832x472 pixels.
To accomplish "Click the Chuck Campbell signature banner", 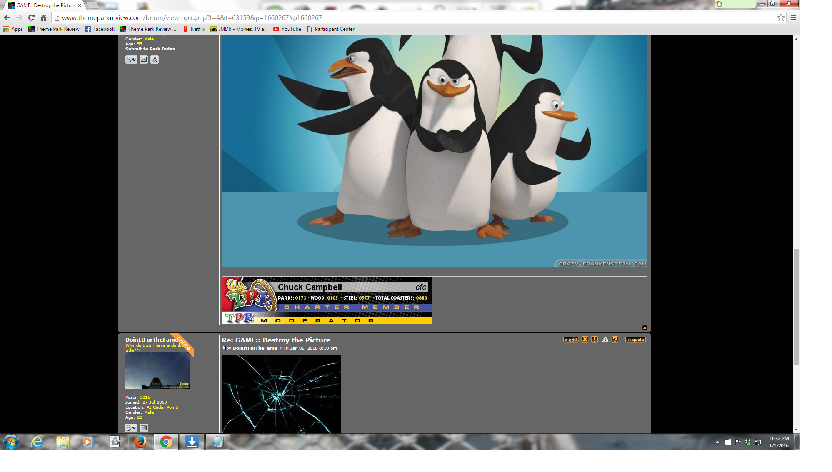I will pyautogui.click(x=327, y=294).
